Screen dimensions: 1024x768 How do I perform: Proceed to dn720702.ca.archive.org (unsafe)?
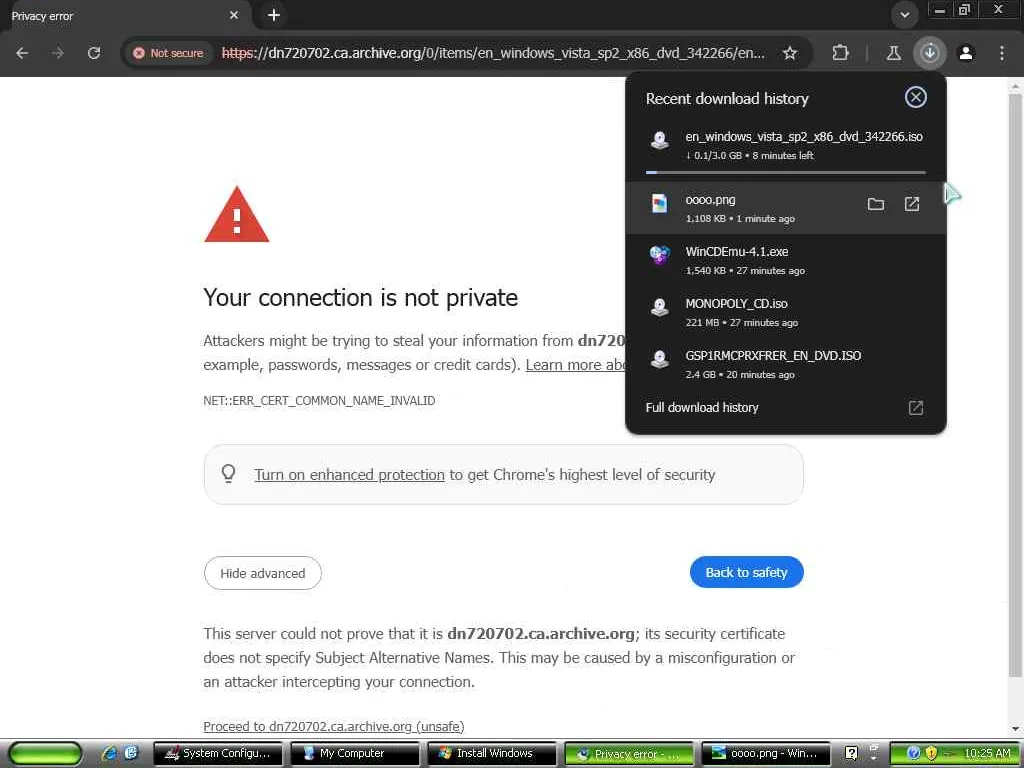(333, 726)
